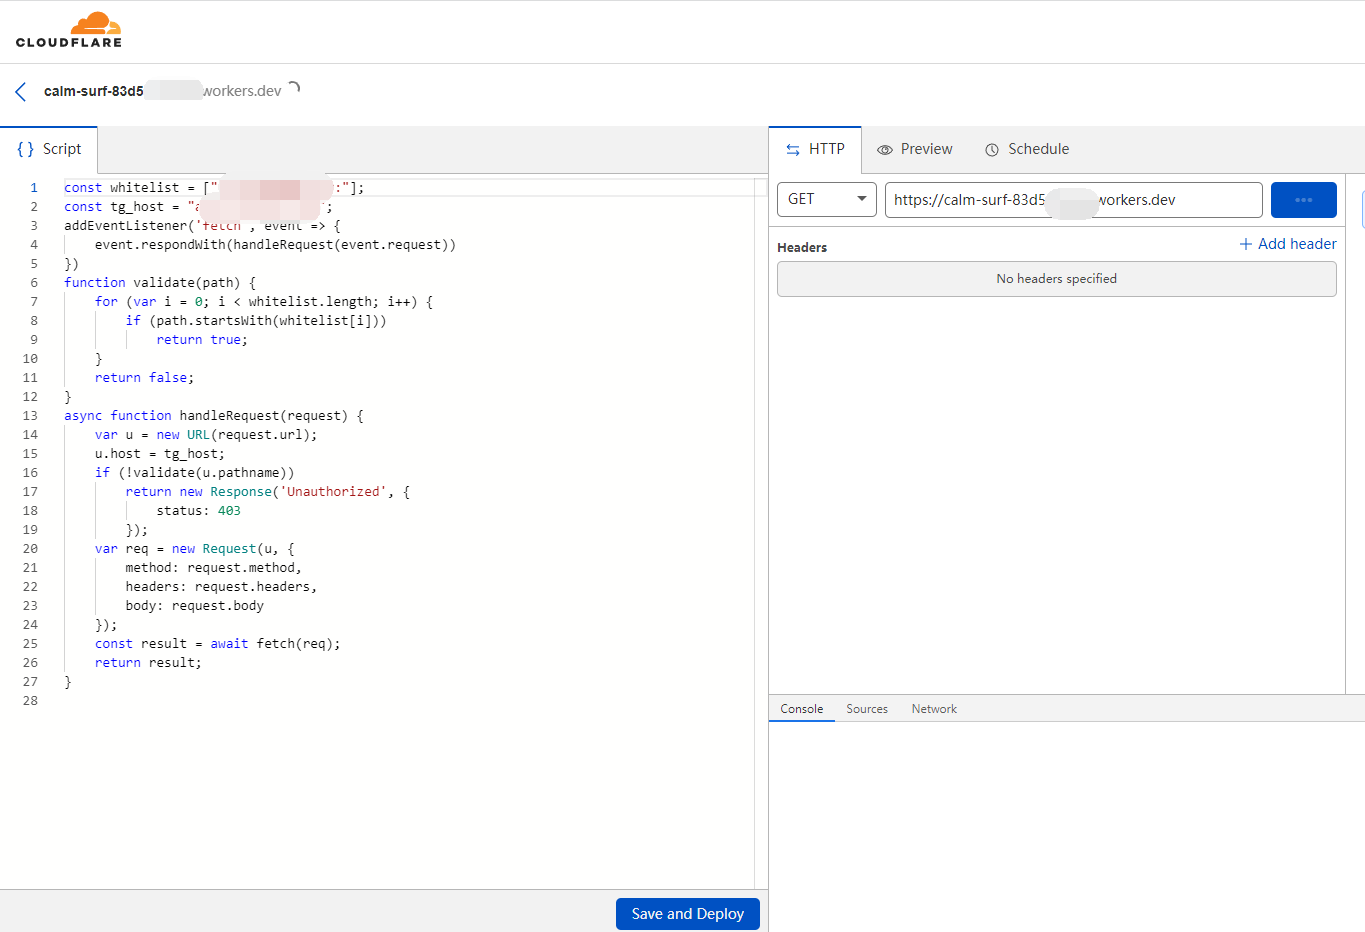Click the HTTP arrows icon

pyautogui.click(x=793, y=149)
